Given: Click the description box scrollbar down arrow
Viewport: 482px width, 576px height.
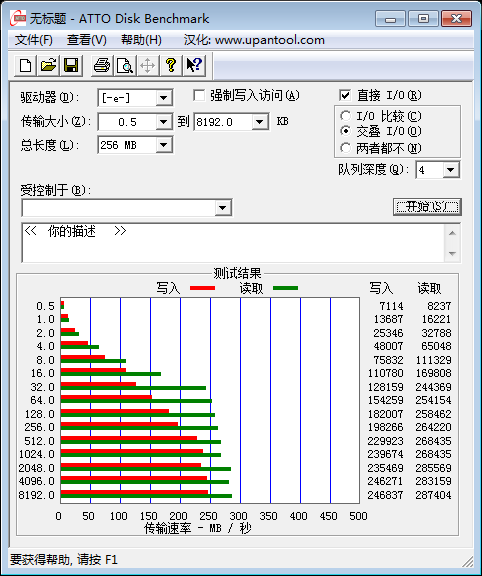Looking at the screenshot, I should click(x=452, y=253).
